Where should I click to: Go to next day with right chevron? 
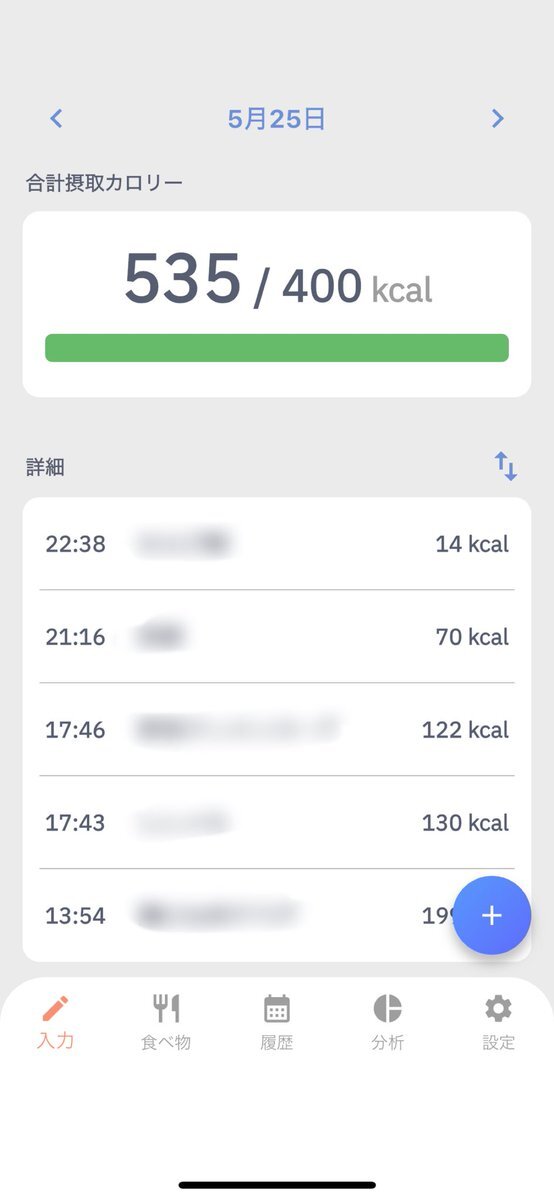tap(497, 119)
